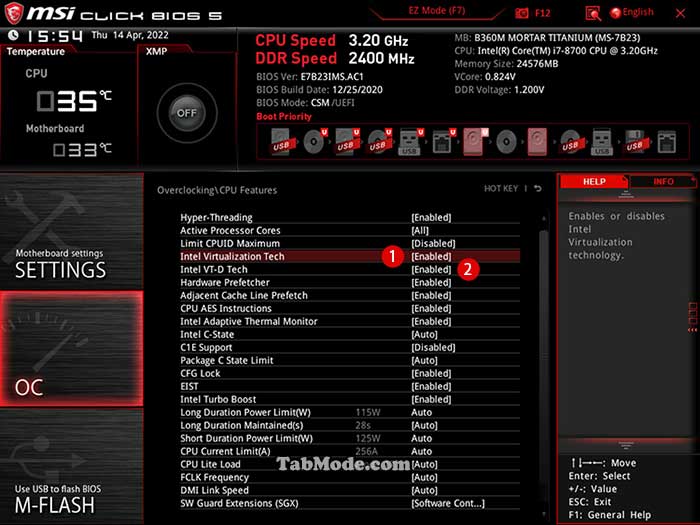Select the highlighted UEFI hard disk boot icon
Screen dimensions: 700x525
pos(475,142)
